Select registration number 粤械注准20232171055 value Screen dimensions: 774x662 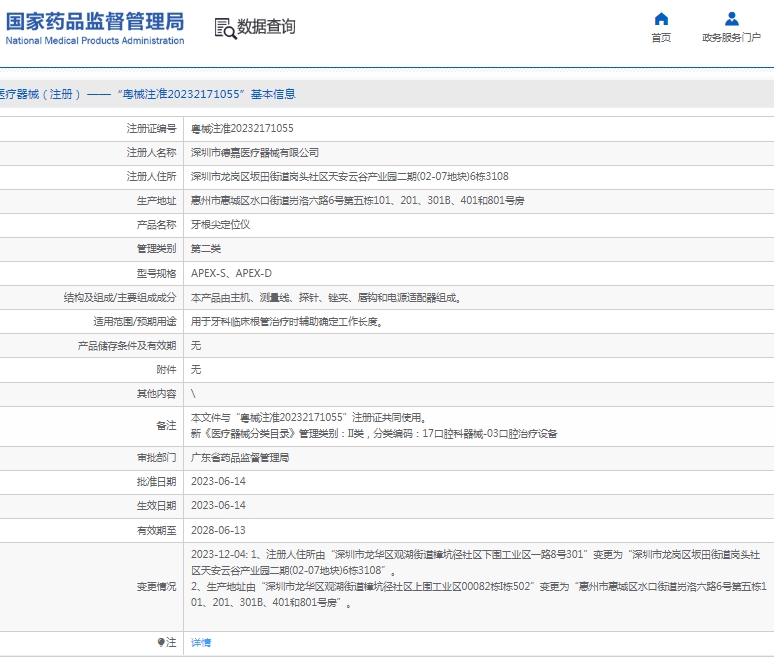point(242,128)
